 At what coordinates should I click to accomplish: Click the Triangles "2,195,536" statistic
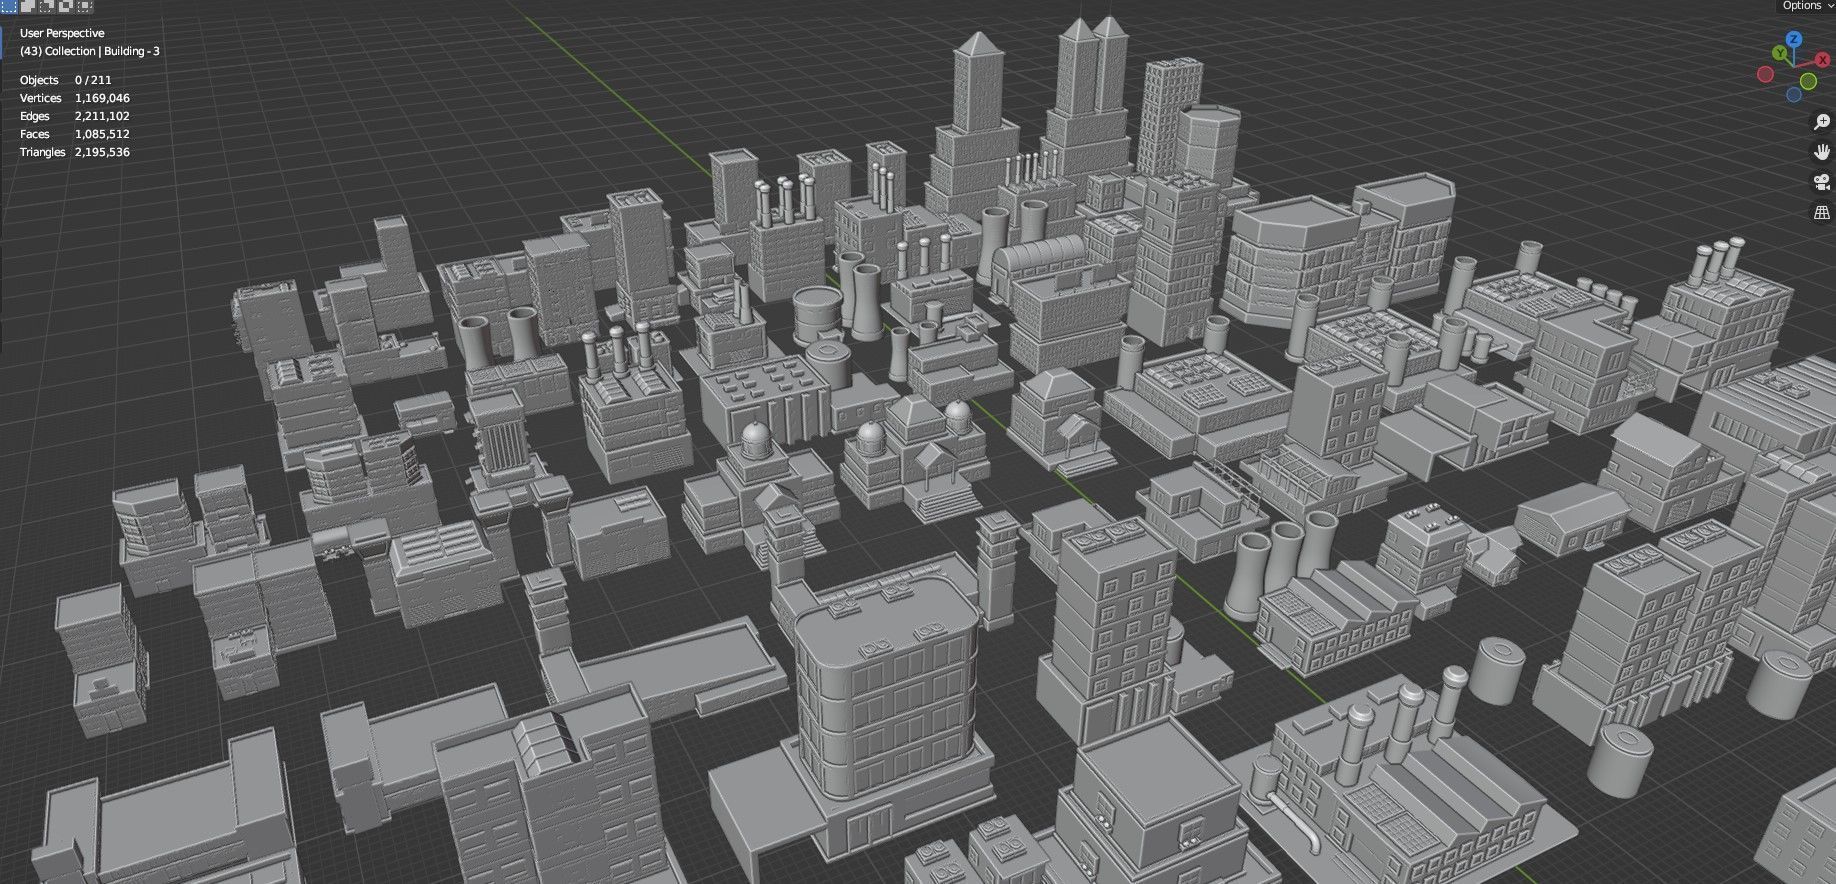click(x=102, y=152)
